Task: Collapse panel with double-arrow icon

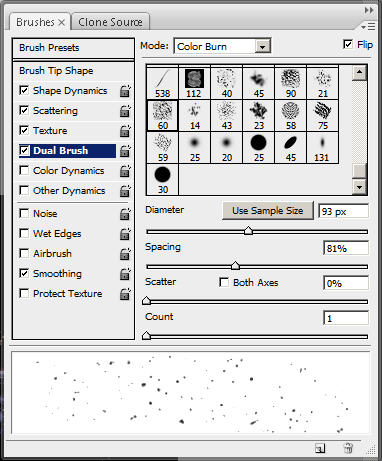Action: coord(369,10)
